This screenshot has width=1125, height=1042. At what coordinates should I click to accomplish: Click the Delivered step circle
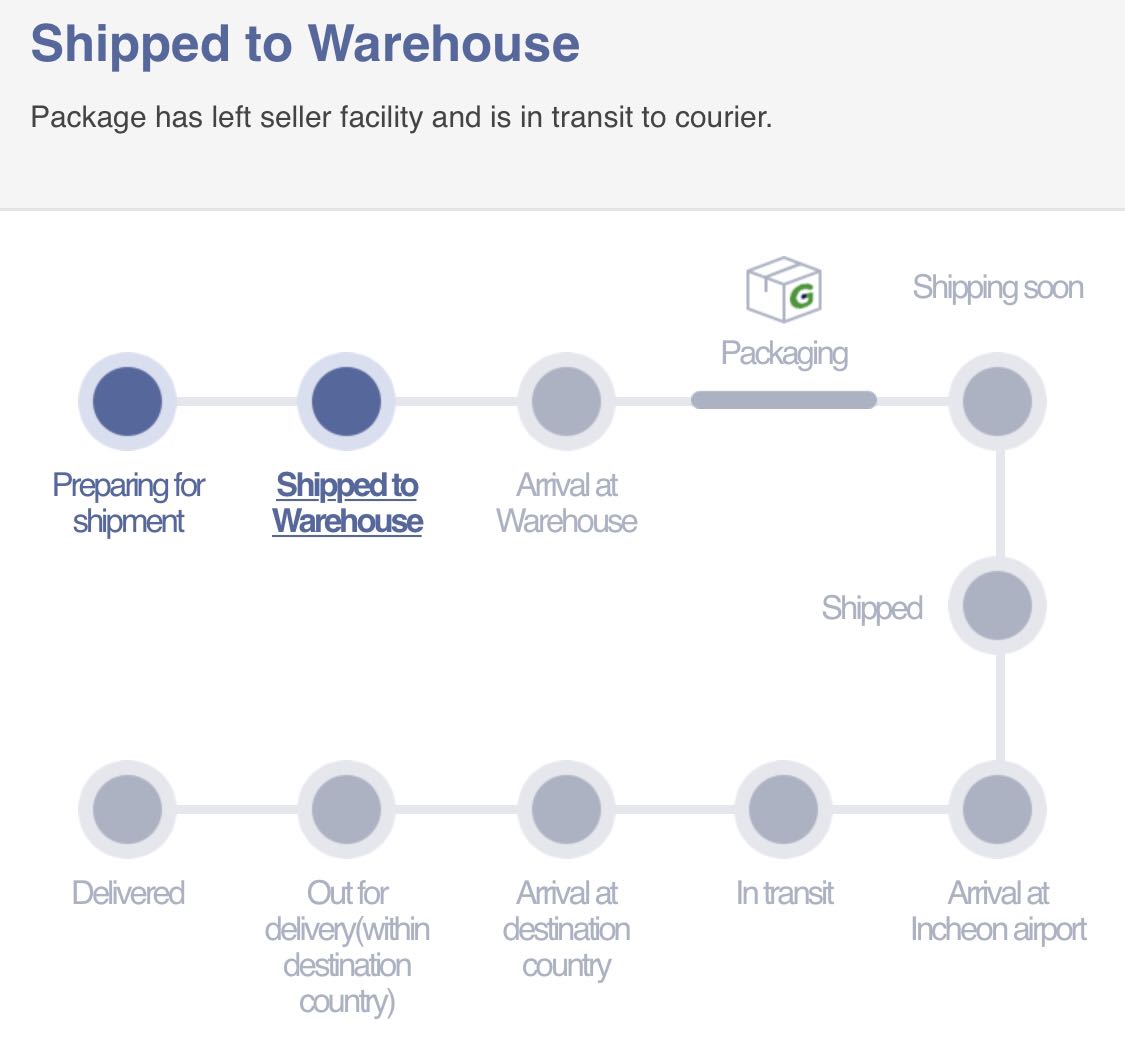pyautogui.click(x=127, y=809)
